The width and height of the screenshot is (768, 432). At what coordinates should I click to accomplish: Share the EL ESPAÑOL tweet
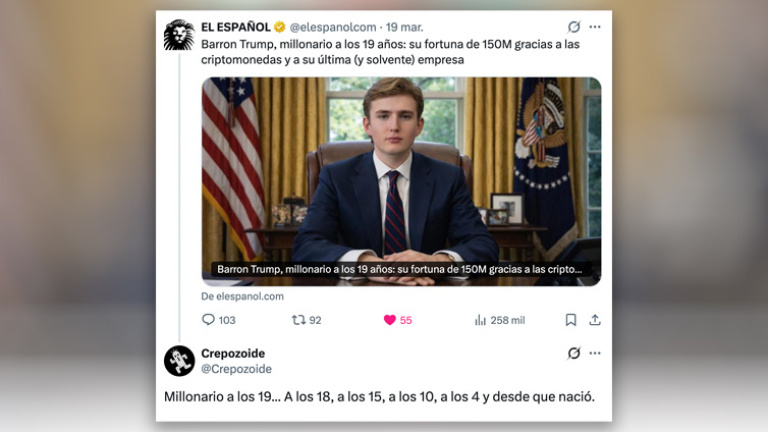tap(595, 320)
